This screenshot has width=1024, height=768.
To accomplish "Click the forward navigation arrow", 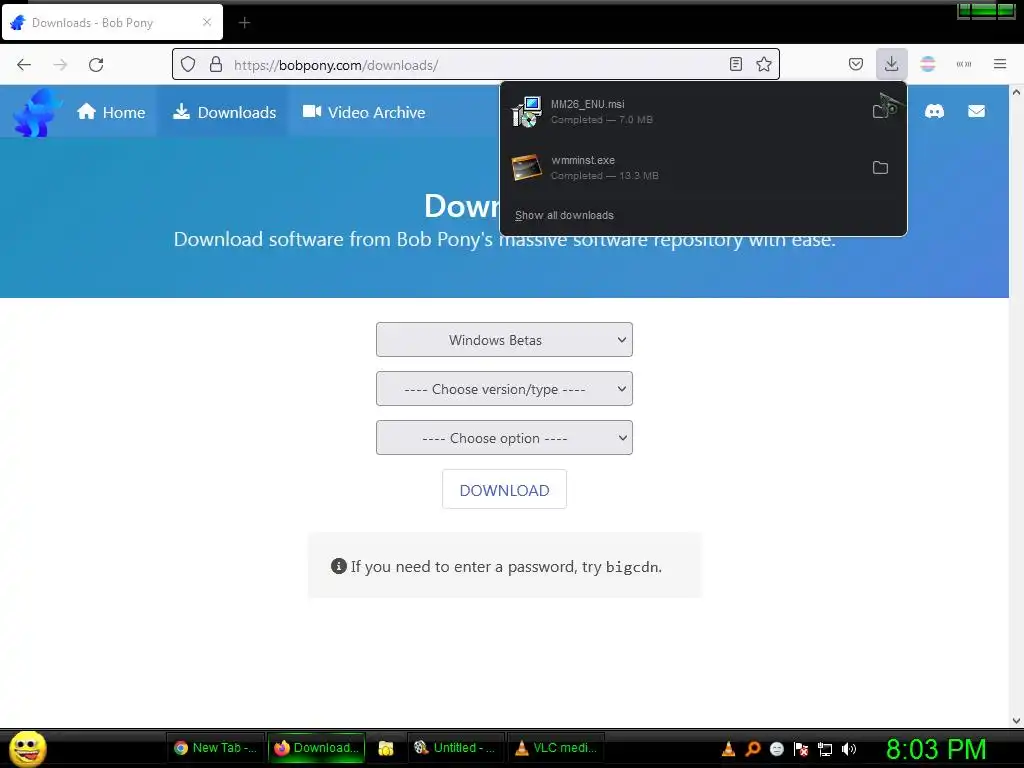I will coord(60,65).
